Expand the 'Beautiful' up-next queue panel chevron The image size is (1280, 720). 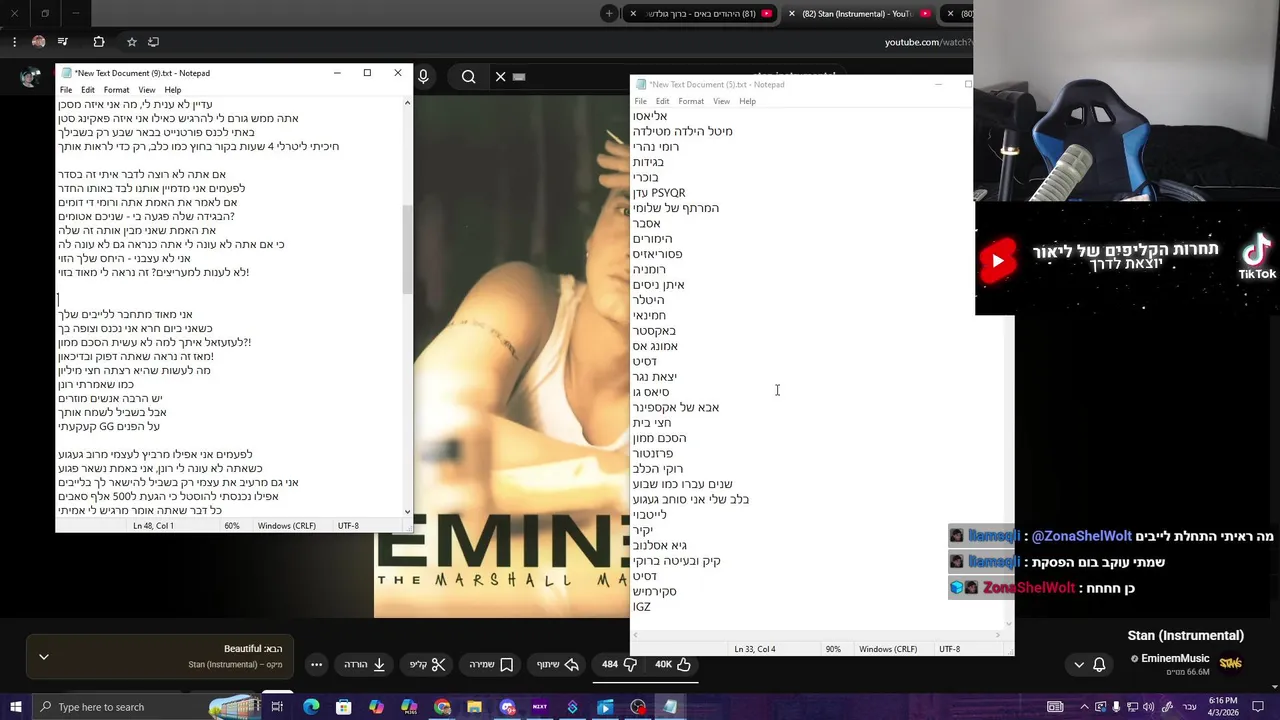(x=44, y=657)
